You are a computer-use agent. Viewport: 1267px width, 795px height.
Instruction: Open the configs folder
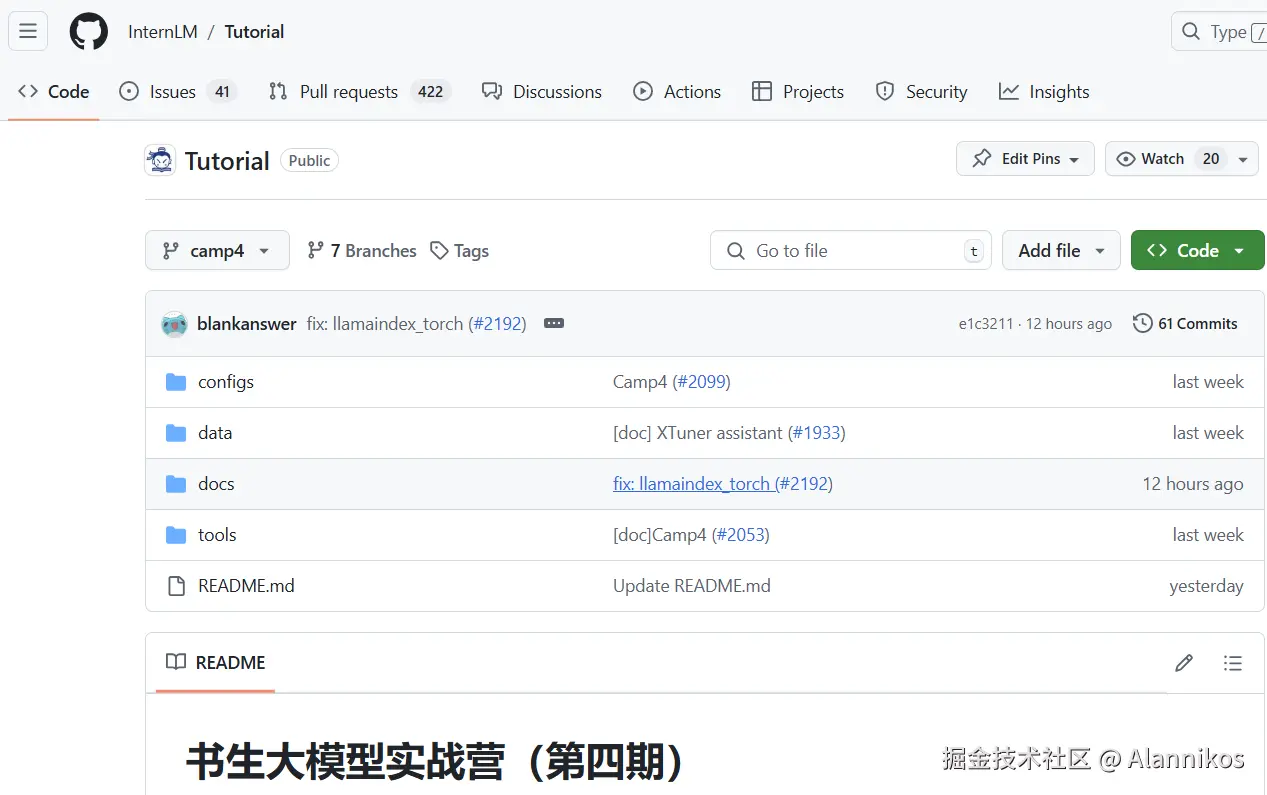226,382
